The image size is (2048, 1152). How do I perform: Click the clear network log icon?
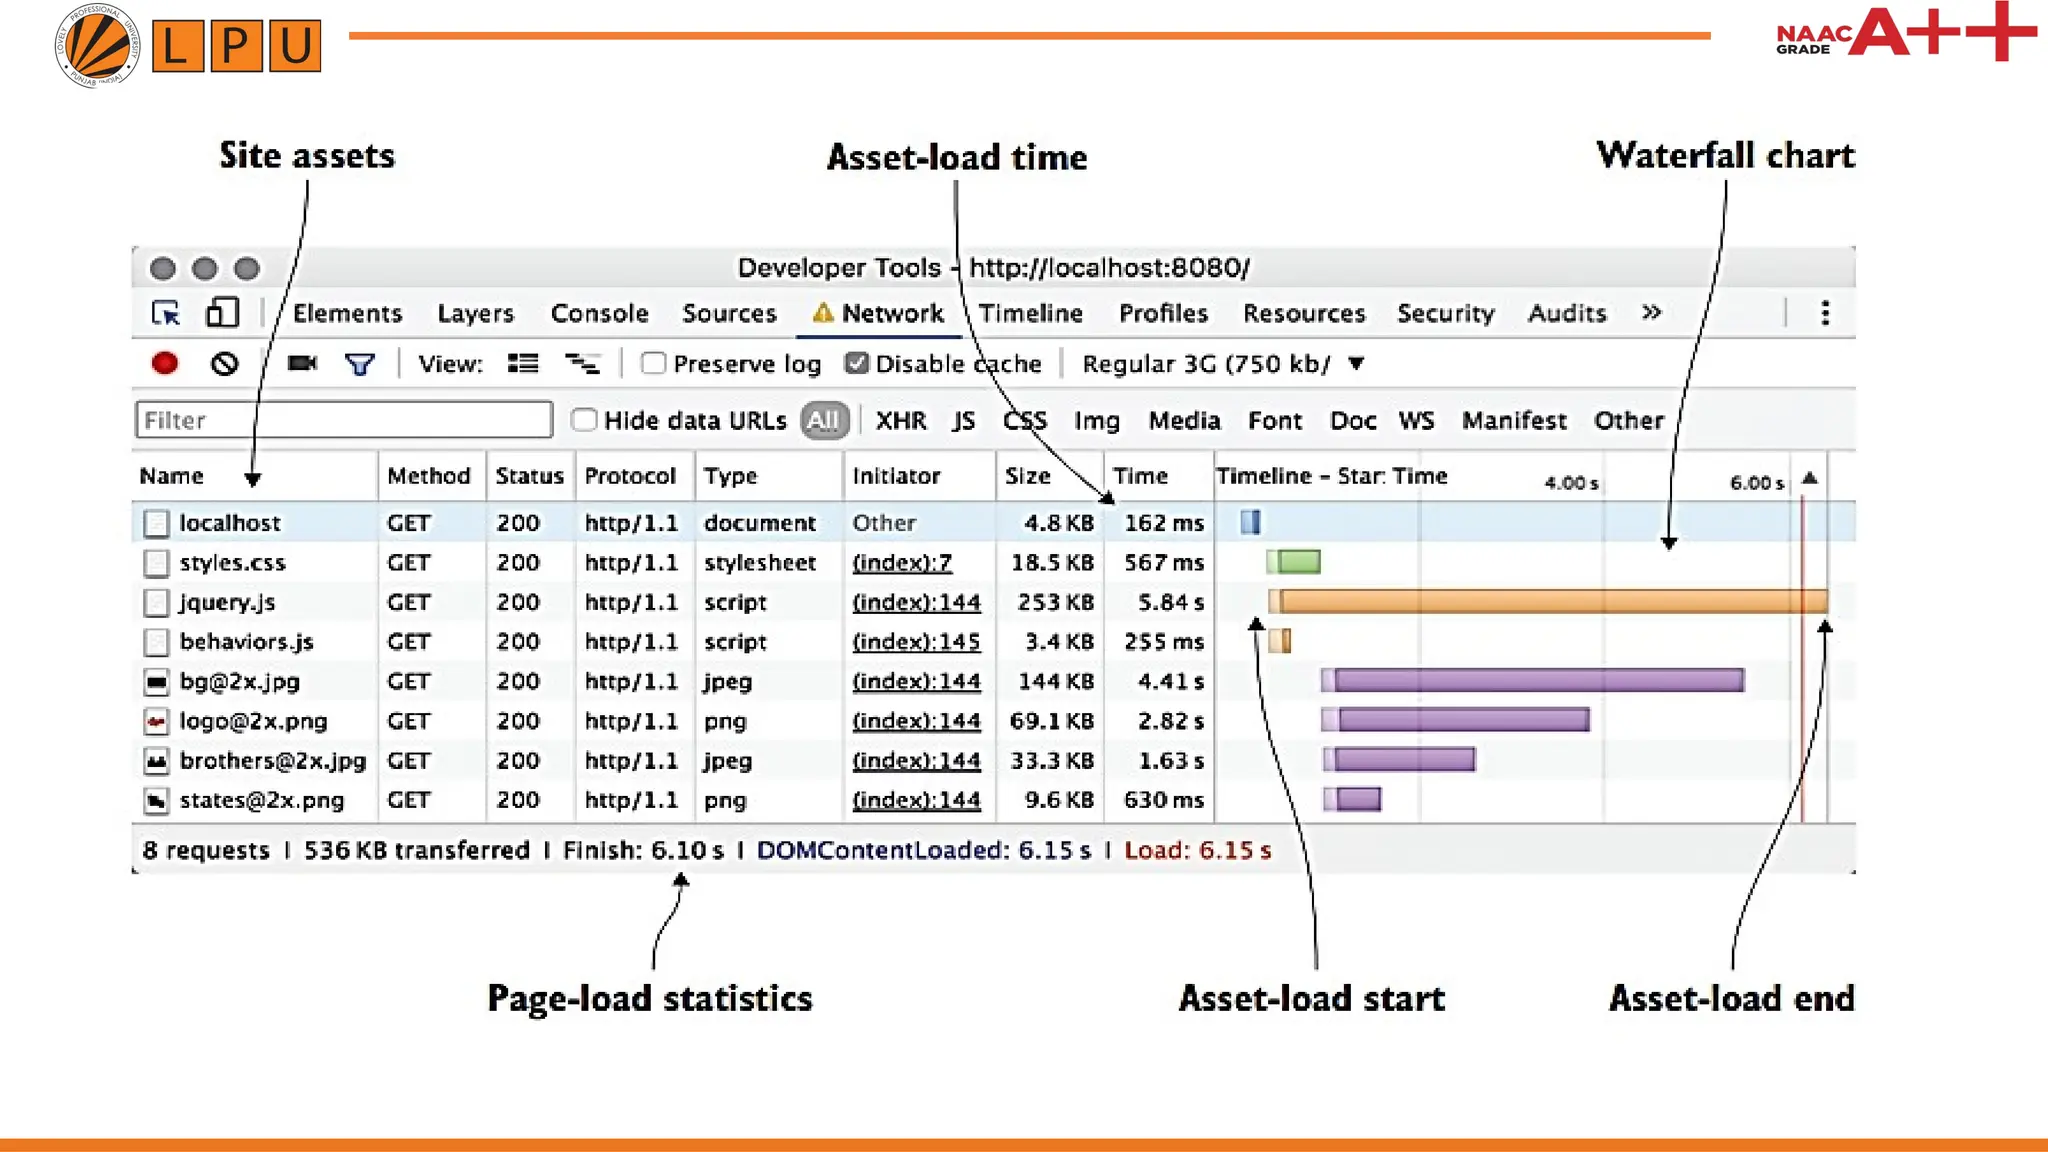[x=224, y=363]
